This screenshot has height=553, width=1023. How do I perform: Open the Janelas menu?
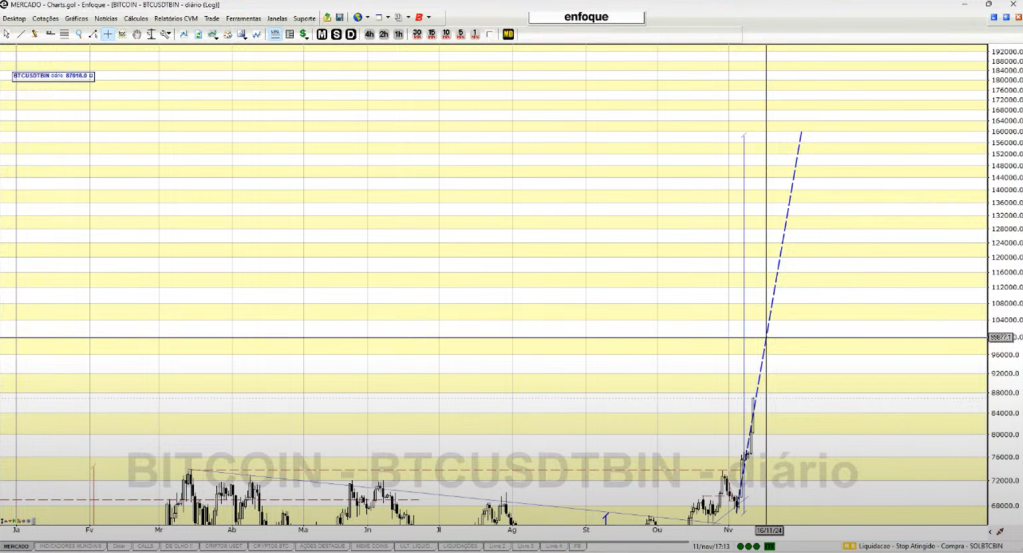(x=277, y=18)
